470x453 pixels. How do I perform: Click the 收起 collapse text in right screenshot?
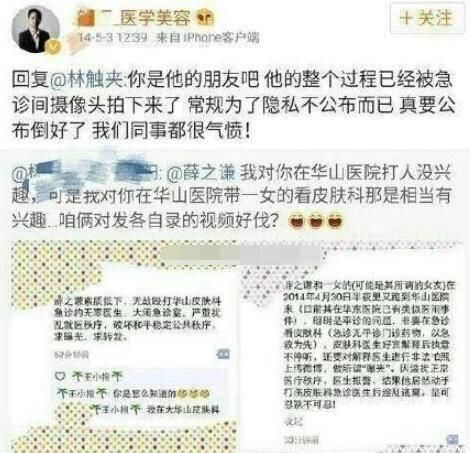293,421
